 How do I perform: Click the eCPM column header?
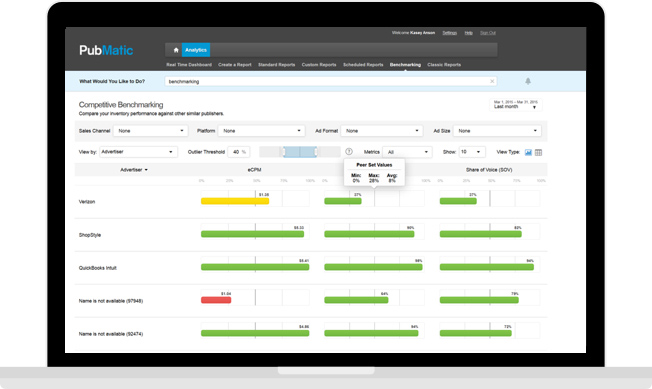(254, 170)
